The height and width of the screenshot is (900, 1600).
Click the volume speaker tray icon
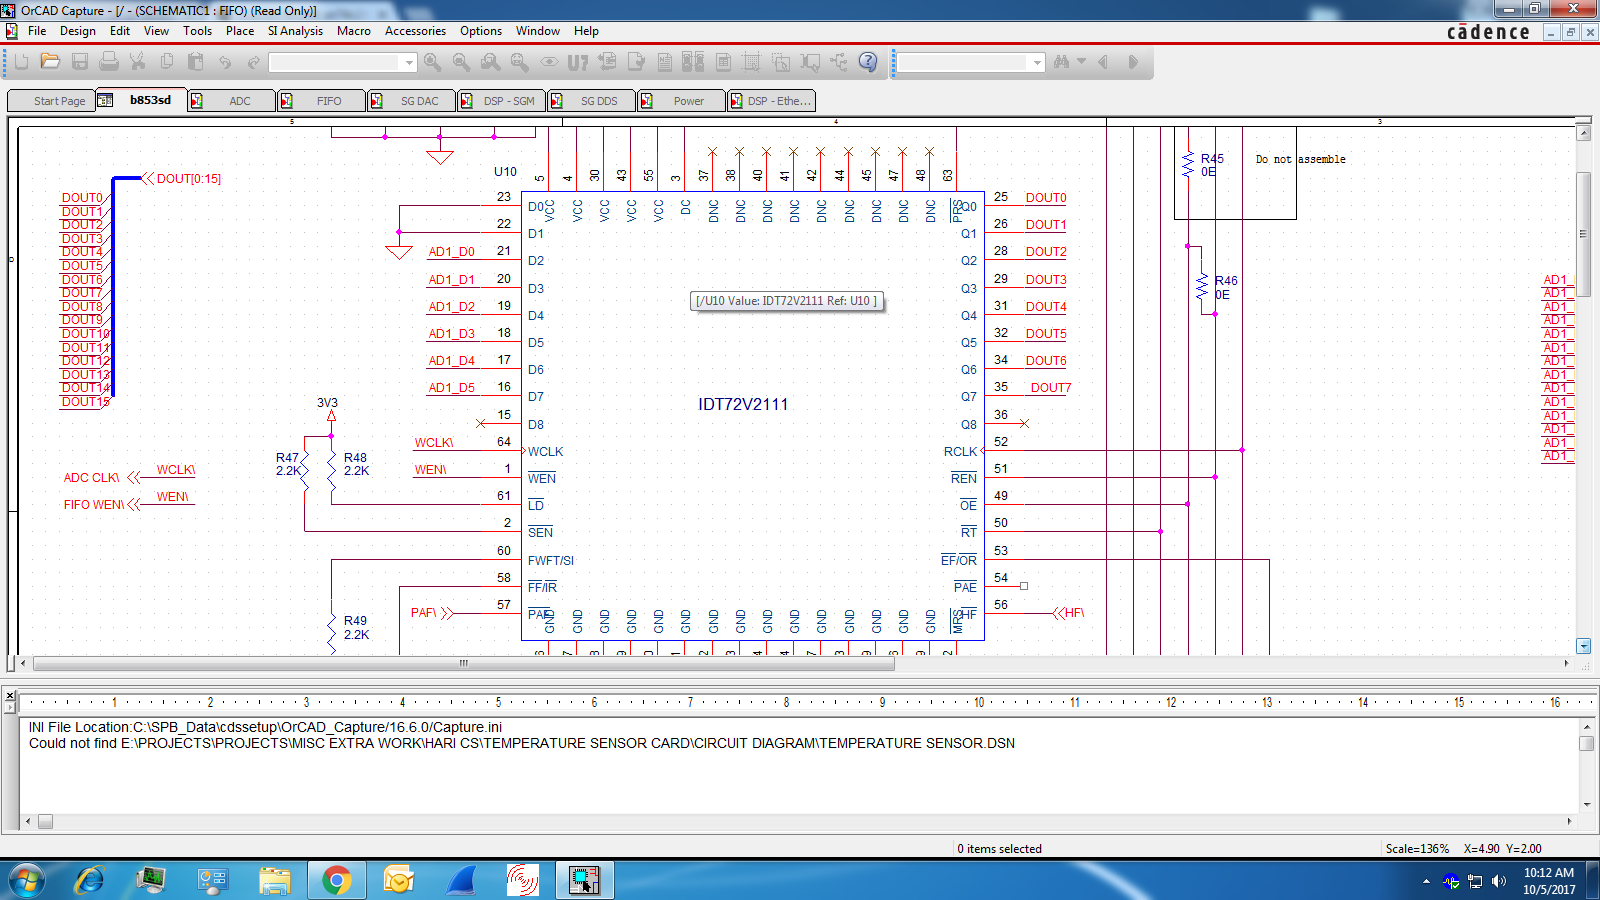(1498, 881)
